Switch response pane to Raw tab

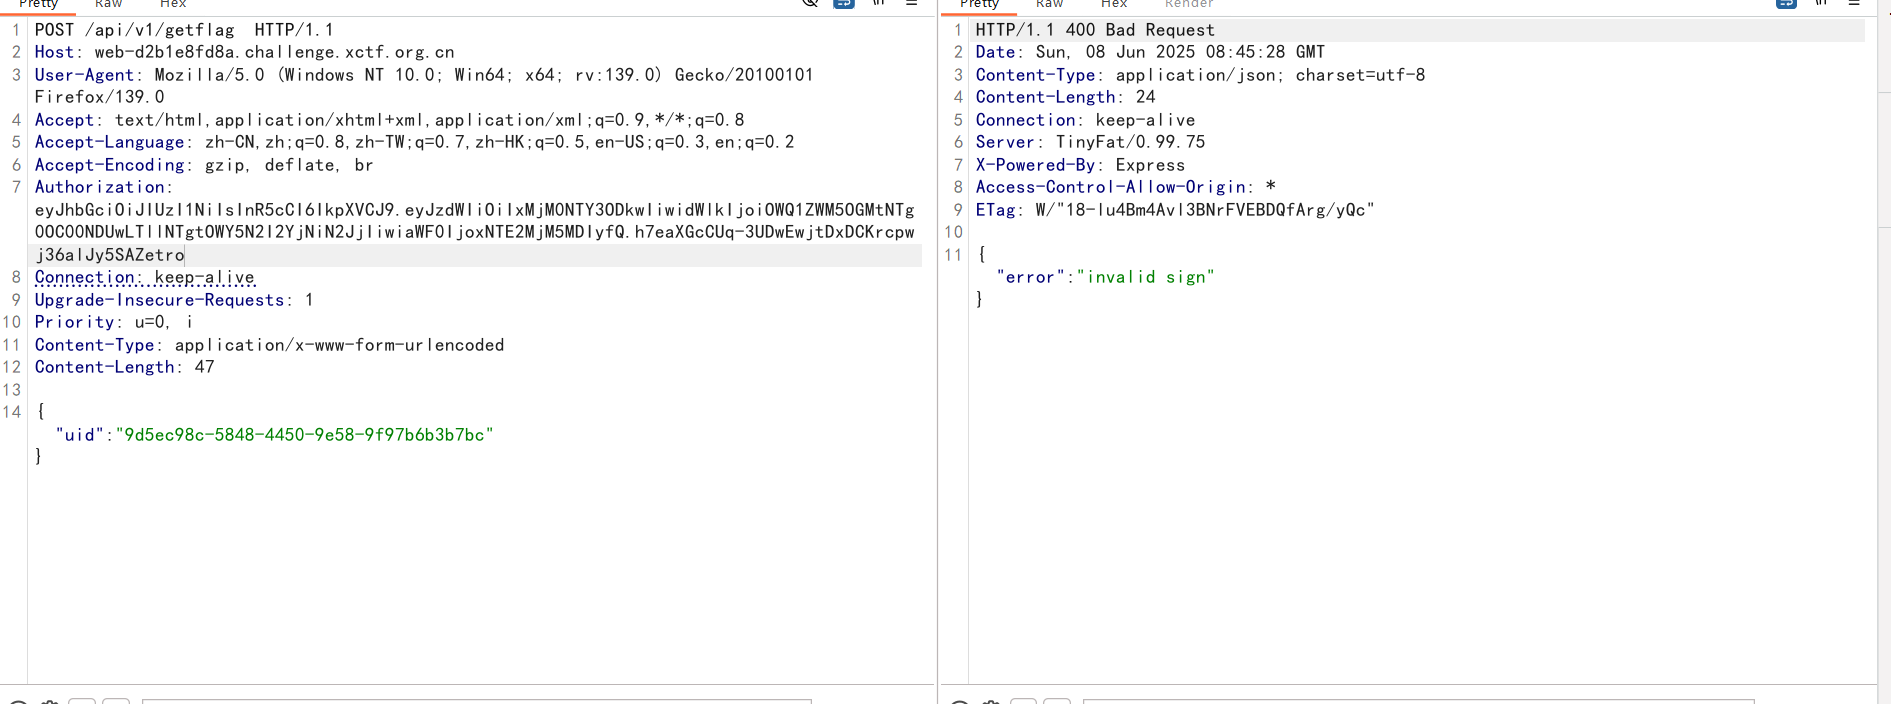1049,4
